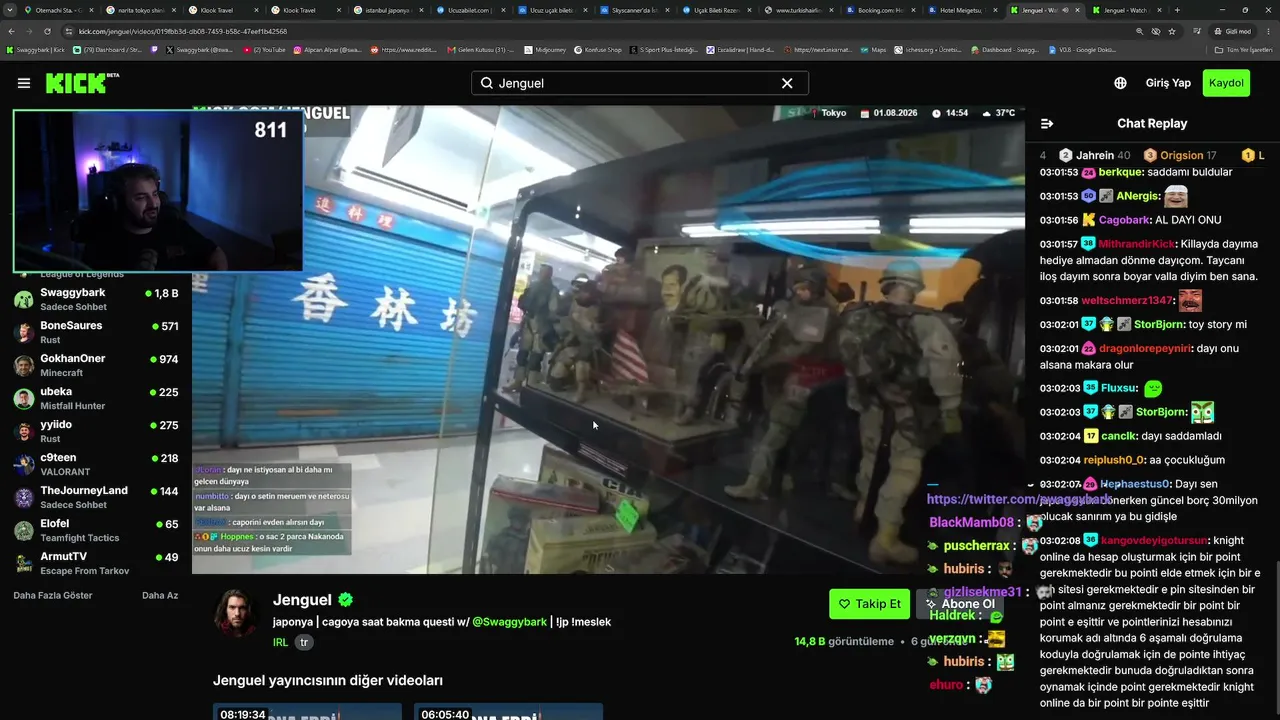Click dragonlorepeyniri username in chat
The image size is (1280, 720).
point(1145,349)
